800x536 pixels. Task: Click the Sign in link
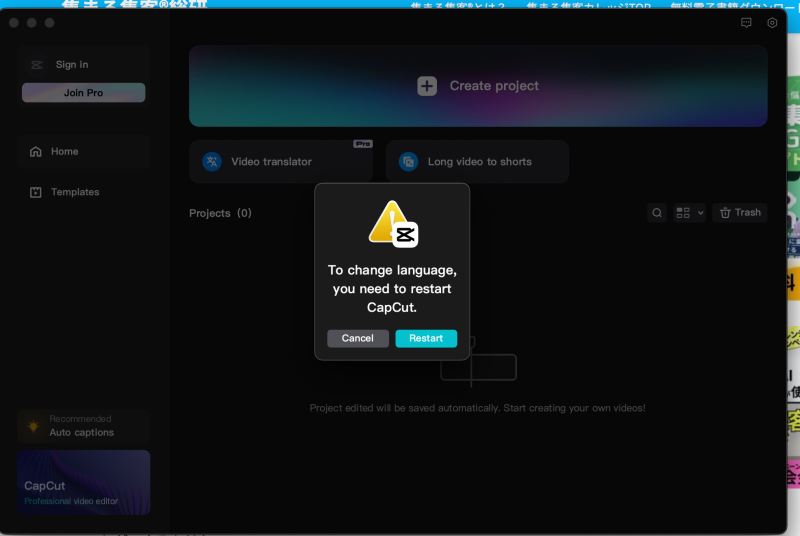(72, 65)
